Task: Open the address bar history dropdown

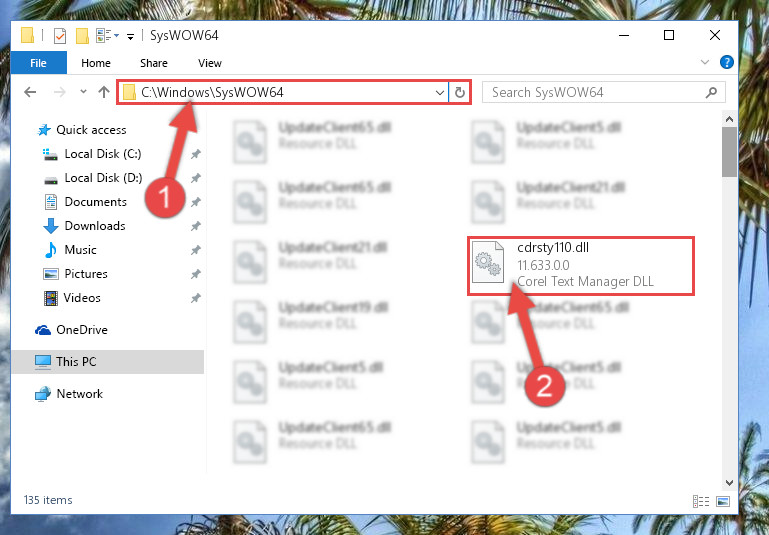Action: pyautogui.click(x=439, y=92)
